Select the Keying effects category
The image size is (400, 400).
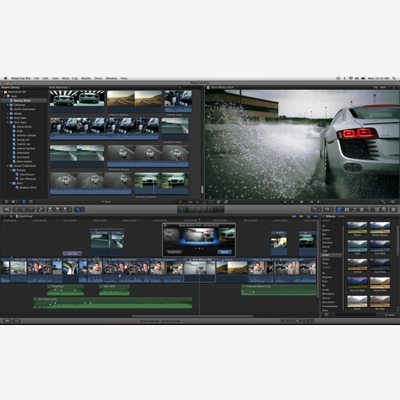pyautogui.click(x=325, y=247)
